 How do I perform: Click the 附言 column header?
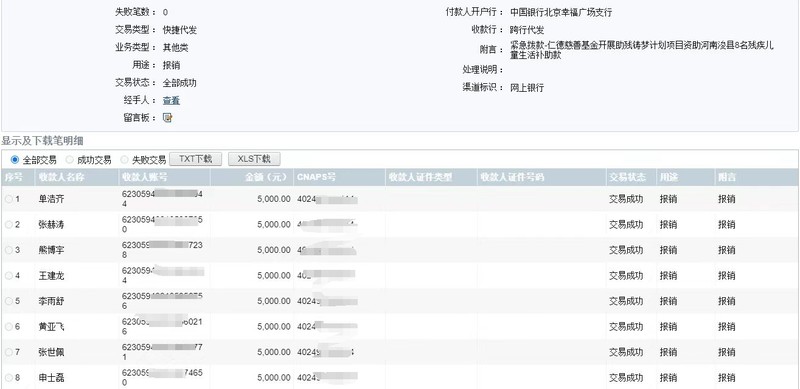727,177
